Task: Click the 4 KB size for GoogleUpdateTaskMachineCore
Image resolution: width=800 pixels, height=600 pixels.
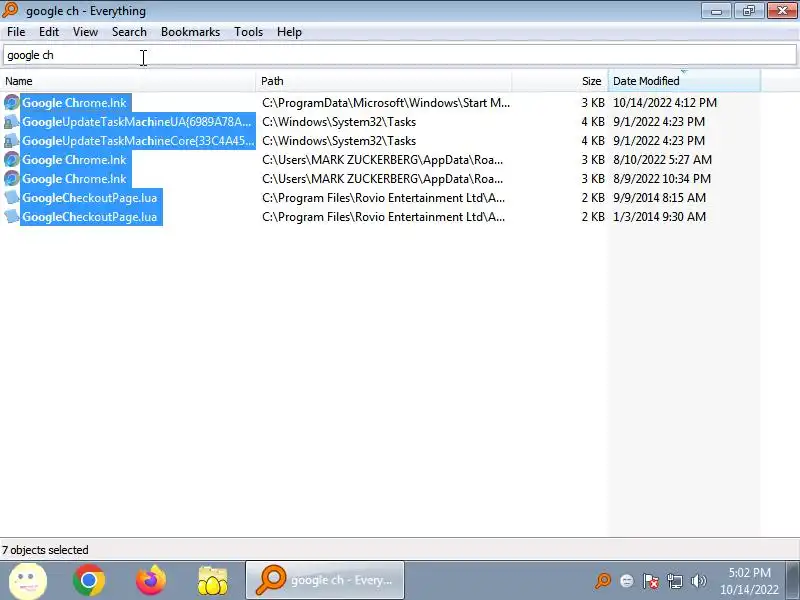Action: click(593, 141)
